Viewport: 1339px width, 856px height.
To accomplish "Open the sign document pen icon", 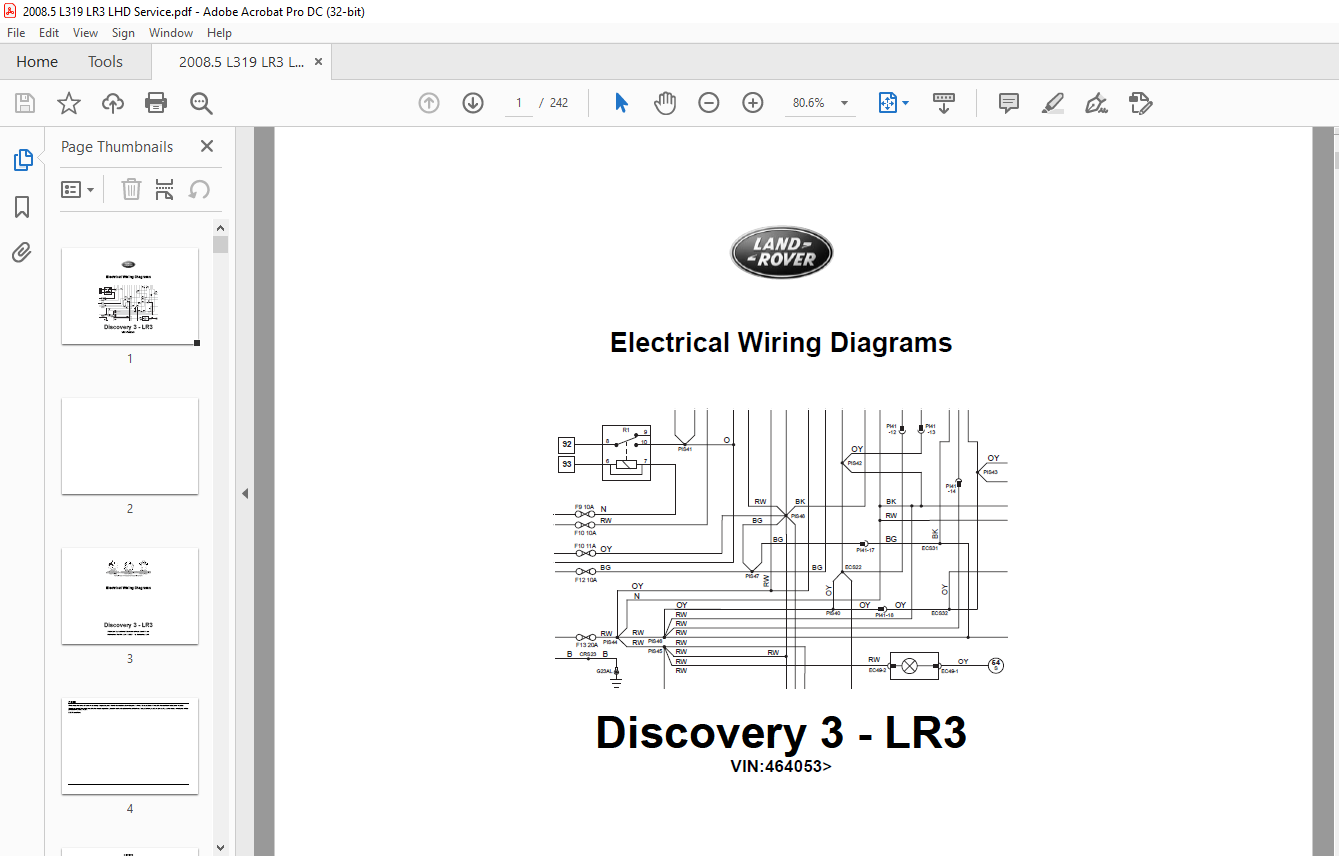I will pyautogui.click(x=1097, y=103).
